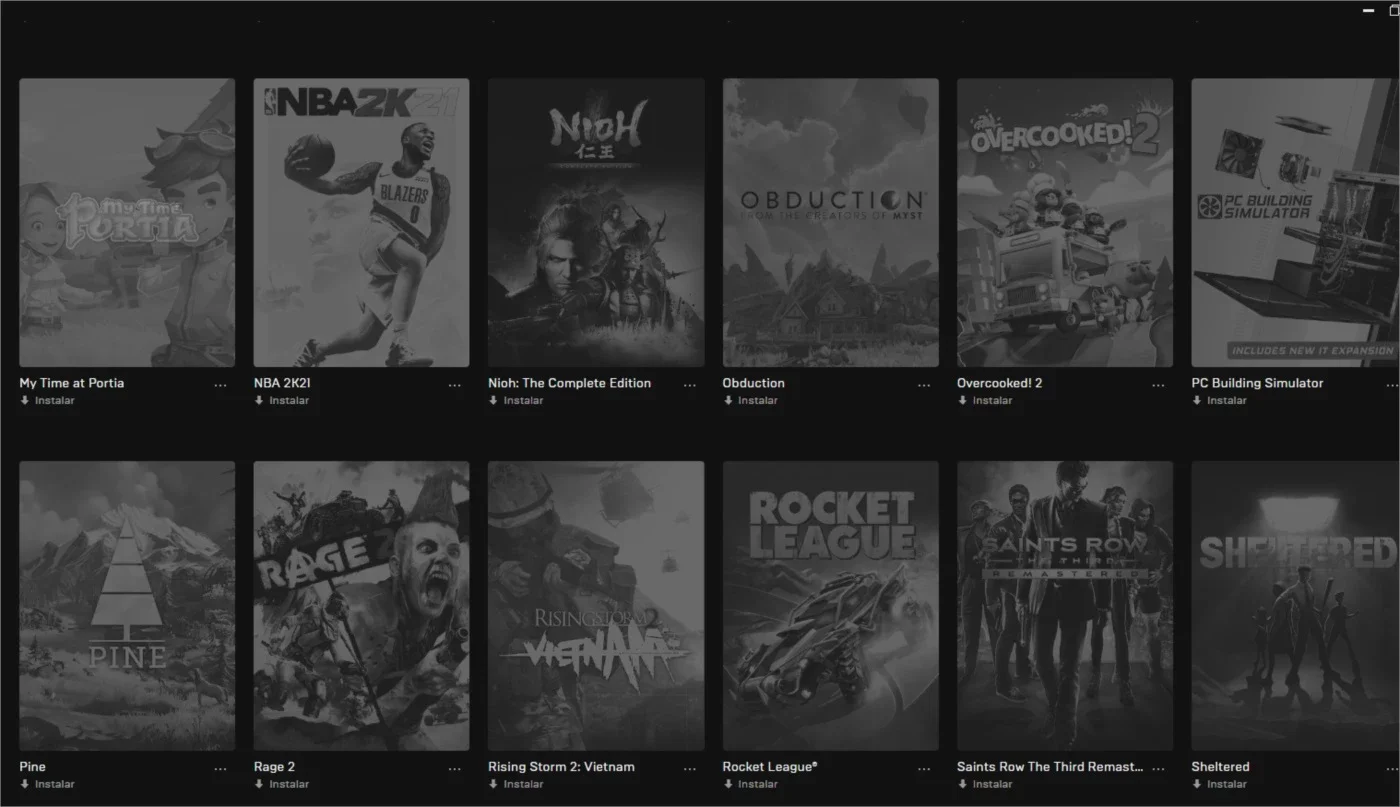This screenshot has height=807, width=1400.
Task: Click Instalar under Pine
Action: point(47,784)
